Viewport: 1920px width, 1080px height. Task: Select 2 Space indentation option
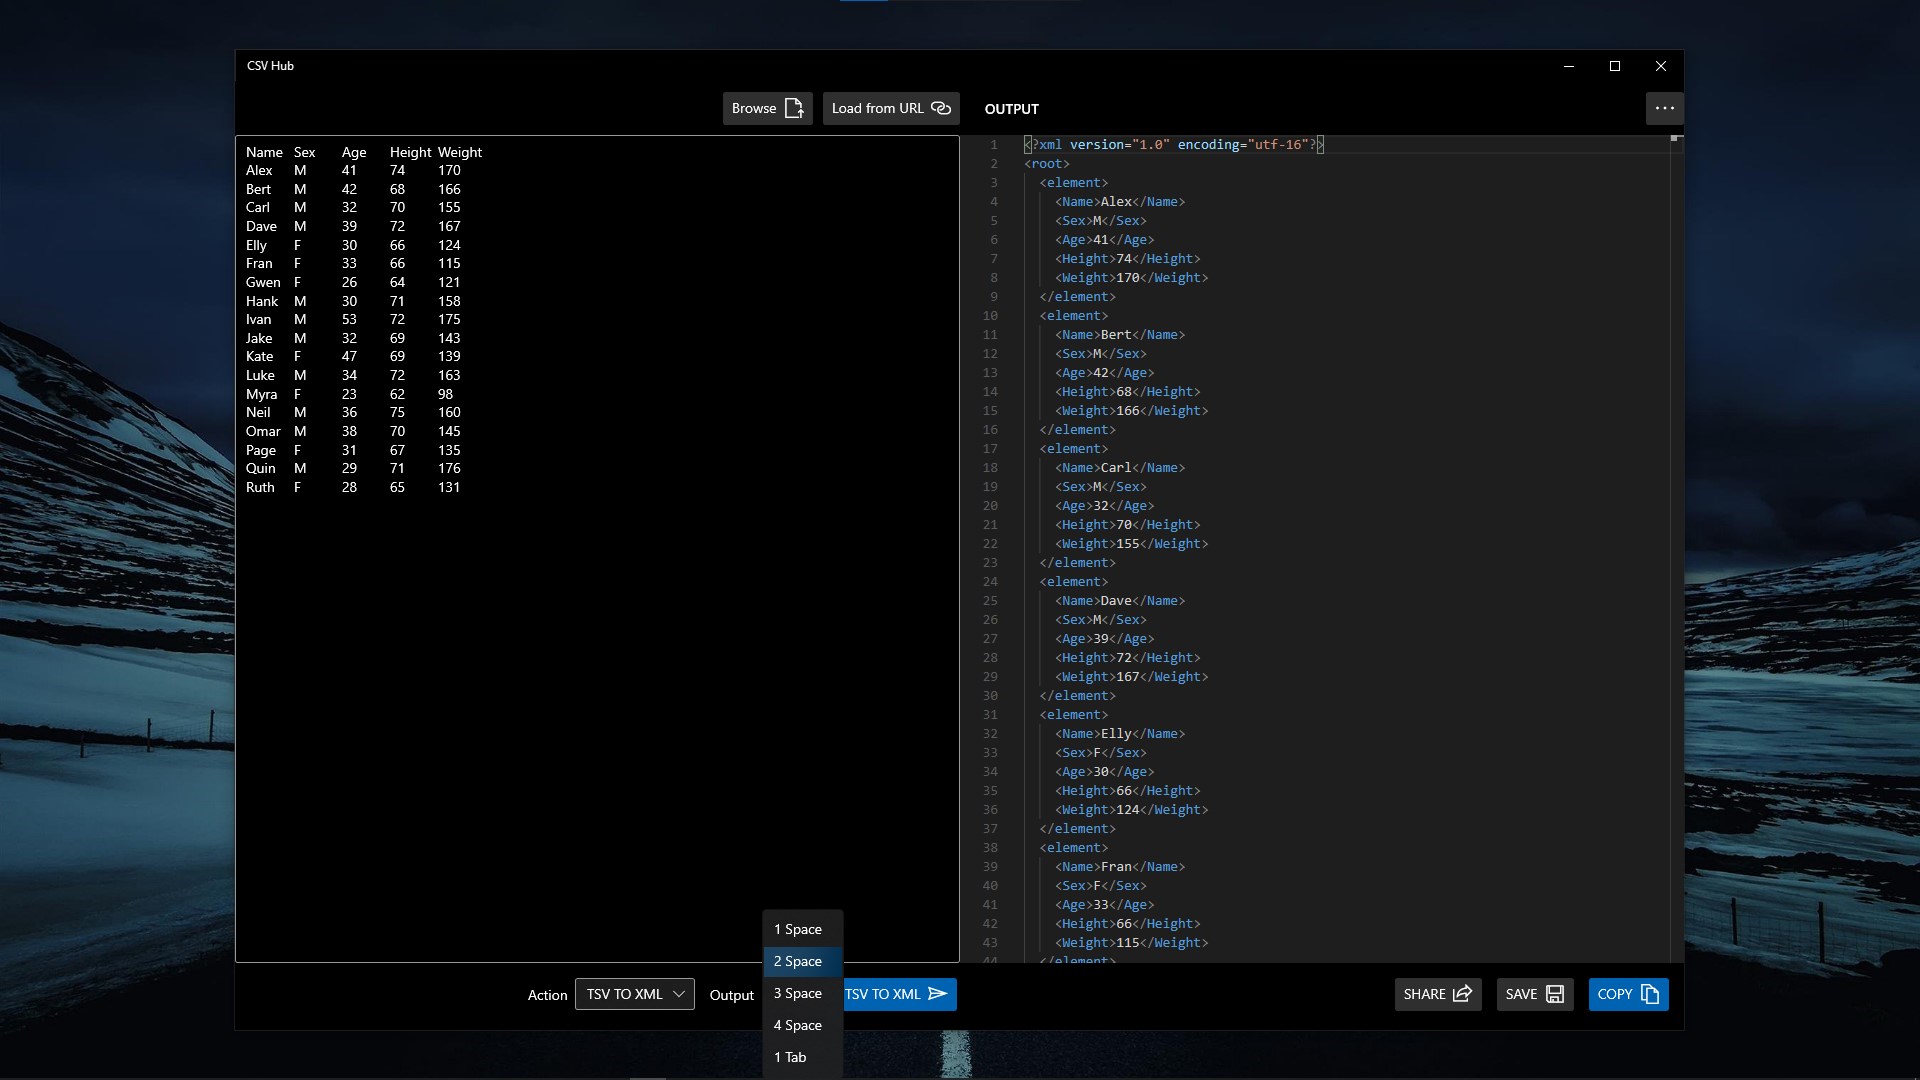click(802, 961)
